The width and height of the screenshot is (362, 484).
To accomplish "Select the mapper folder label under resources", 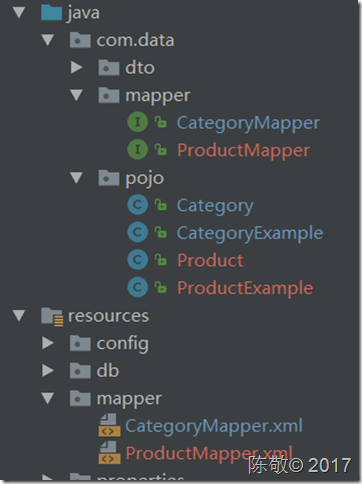I will [129, 399].
